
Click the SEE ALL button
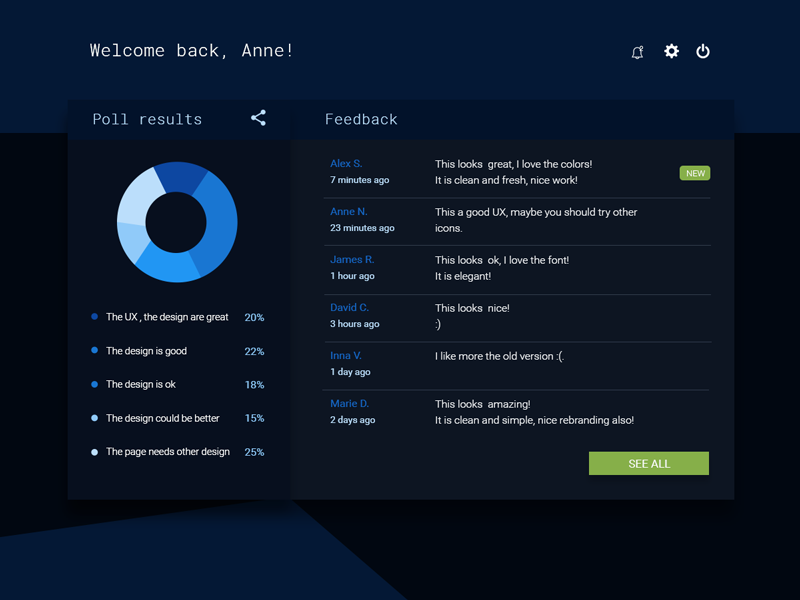pos(649,463)
